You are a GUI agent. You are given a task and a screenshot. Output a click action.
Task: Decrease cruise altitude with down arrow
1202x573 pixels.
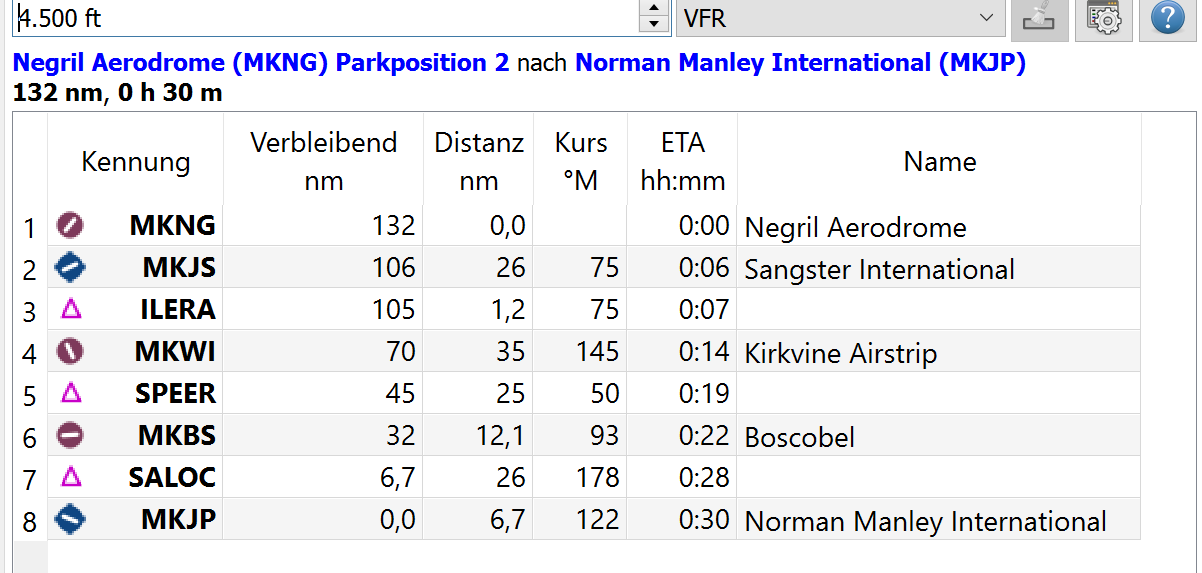tap(654, 27)
